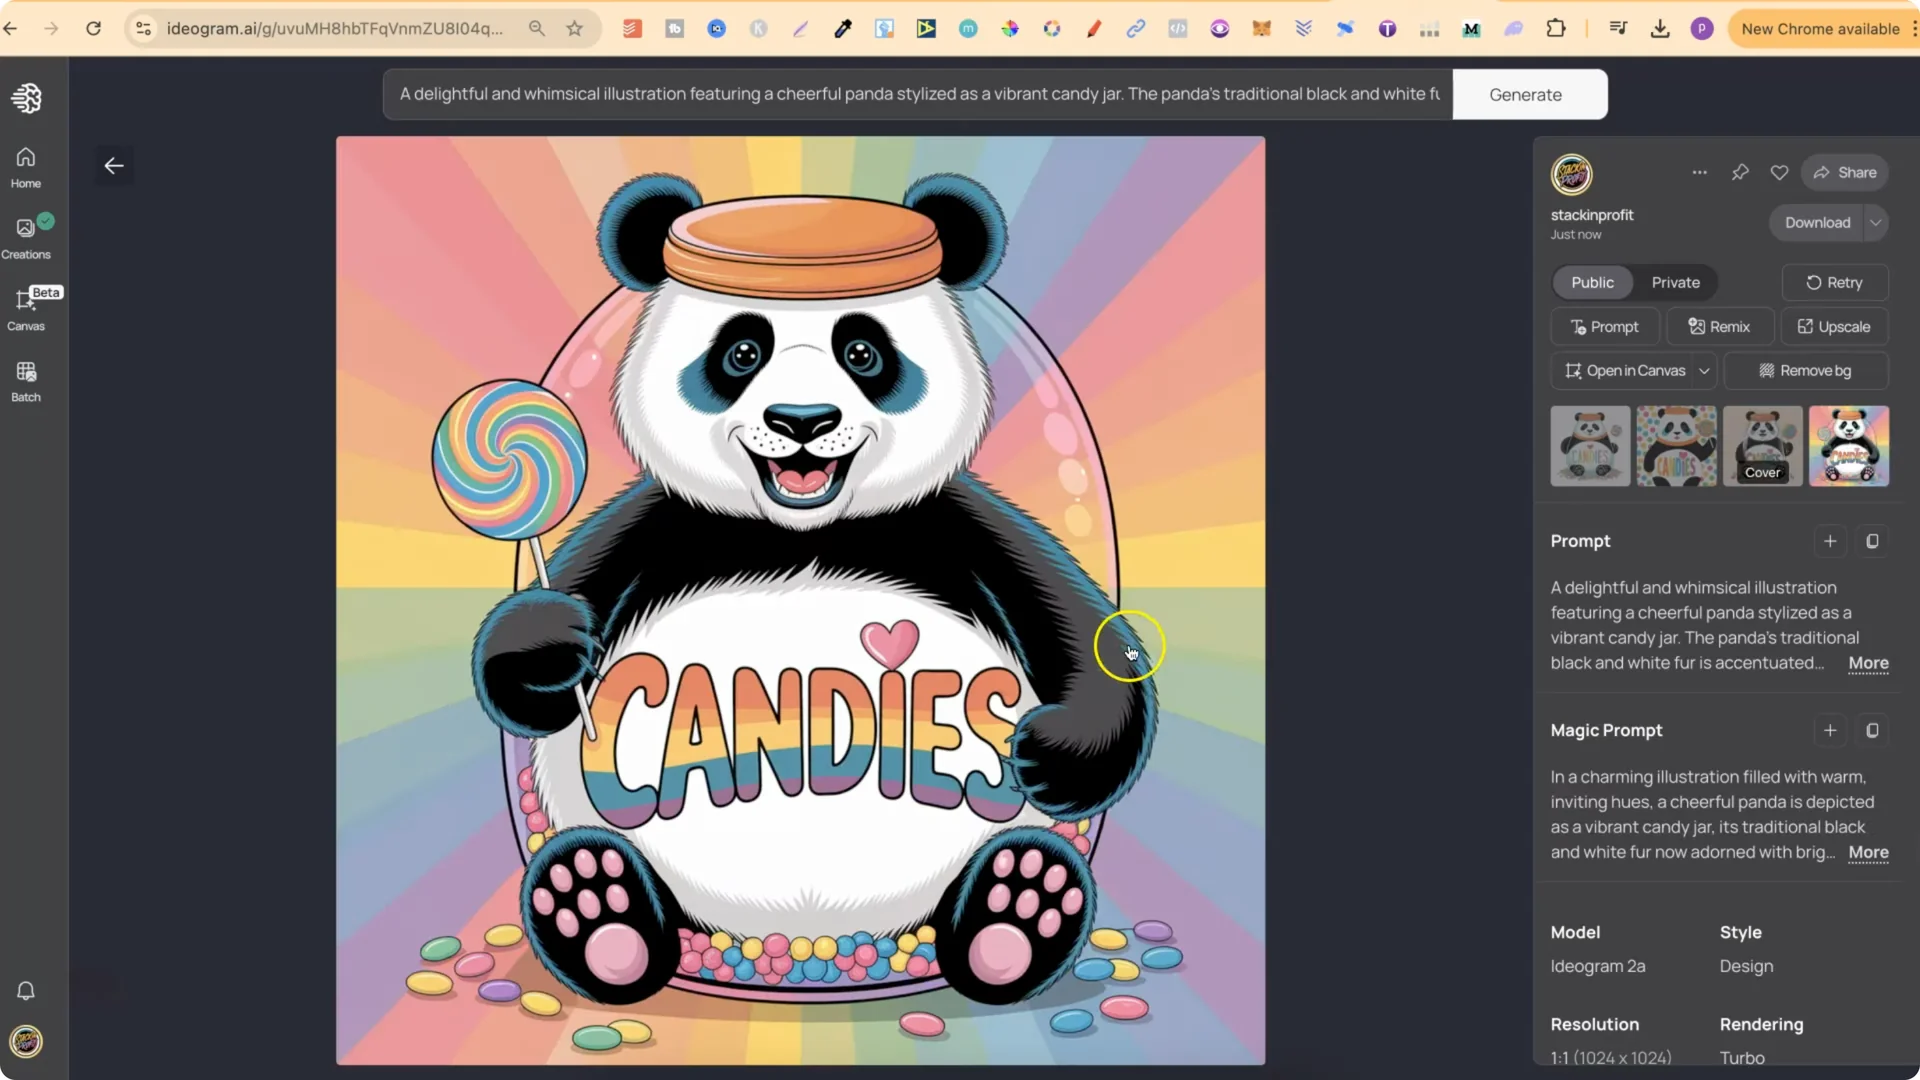Launch Canvas Beta from the sidebar
Viewport: 1920px width, 1080px height.
point(27,310)
